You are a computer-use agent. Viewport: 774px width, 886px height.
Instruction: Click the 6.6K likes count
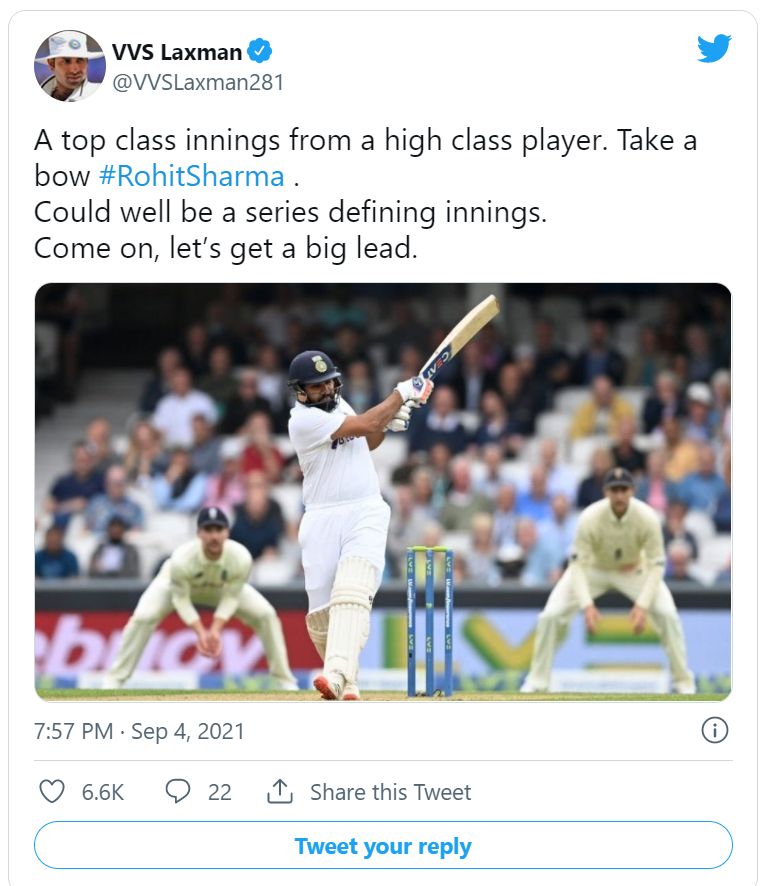[x=103, y=792]
